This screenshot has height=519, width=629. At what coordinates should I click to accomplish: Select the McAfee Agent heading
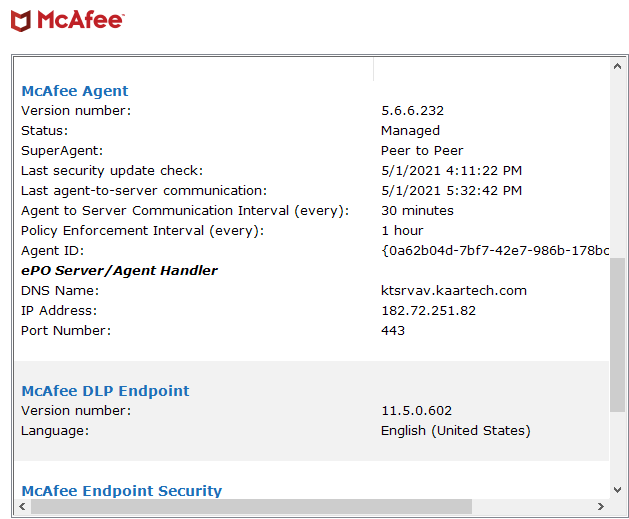tap(75, 91)
